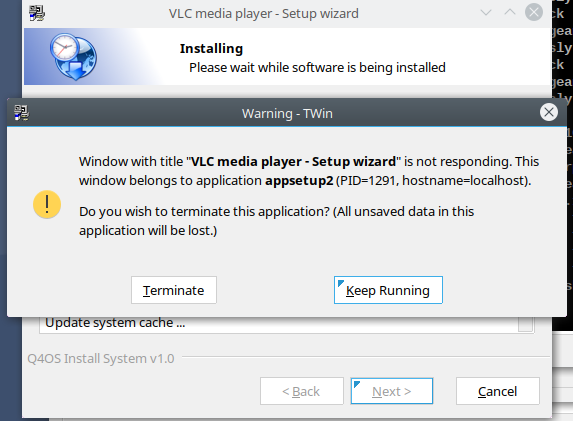The width and height of the screenshot is (573, 421).
Task: Click the yellow exclamation warning icon
Action: 47,204
